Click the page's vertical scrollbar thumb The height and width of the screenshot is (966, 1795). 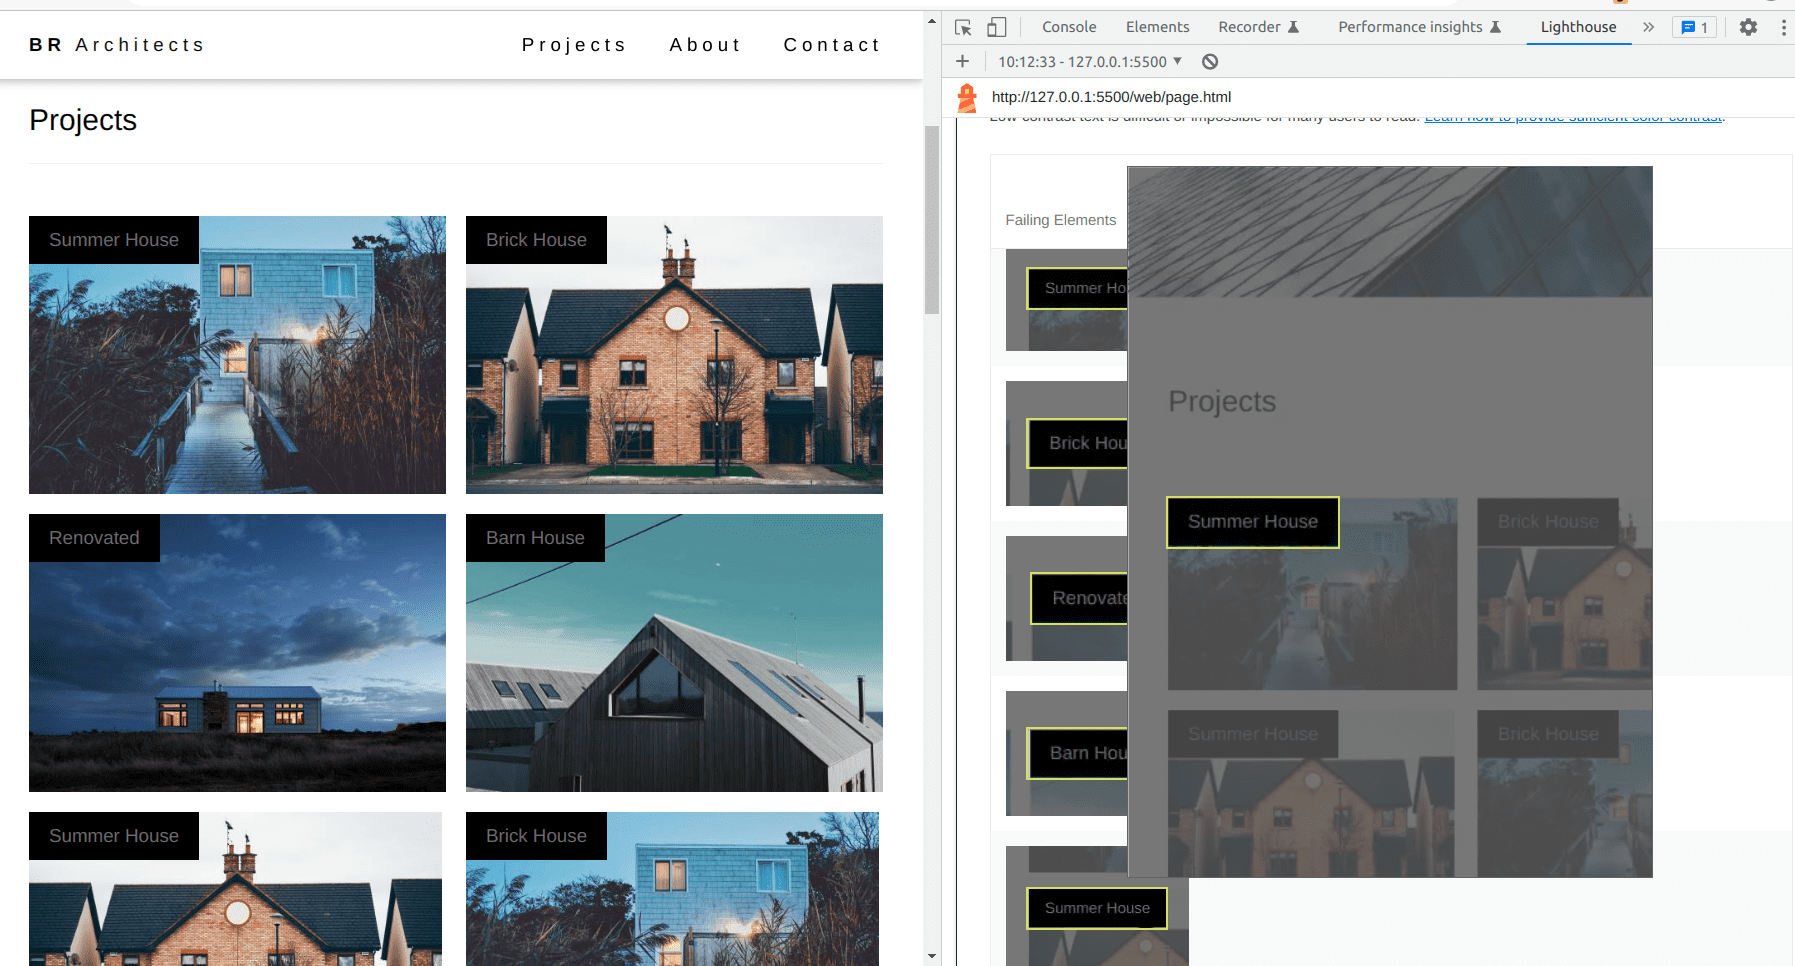coord(932,220)
